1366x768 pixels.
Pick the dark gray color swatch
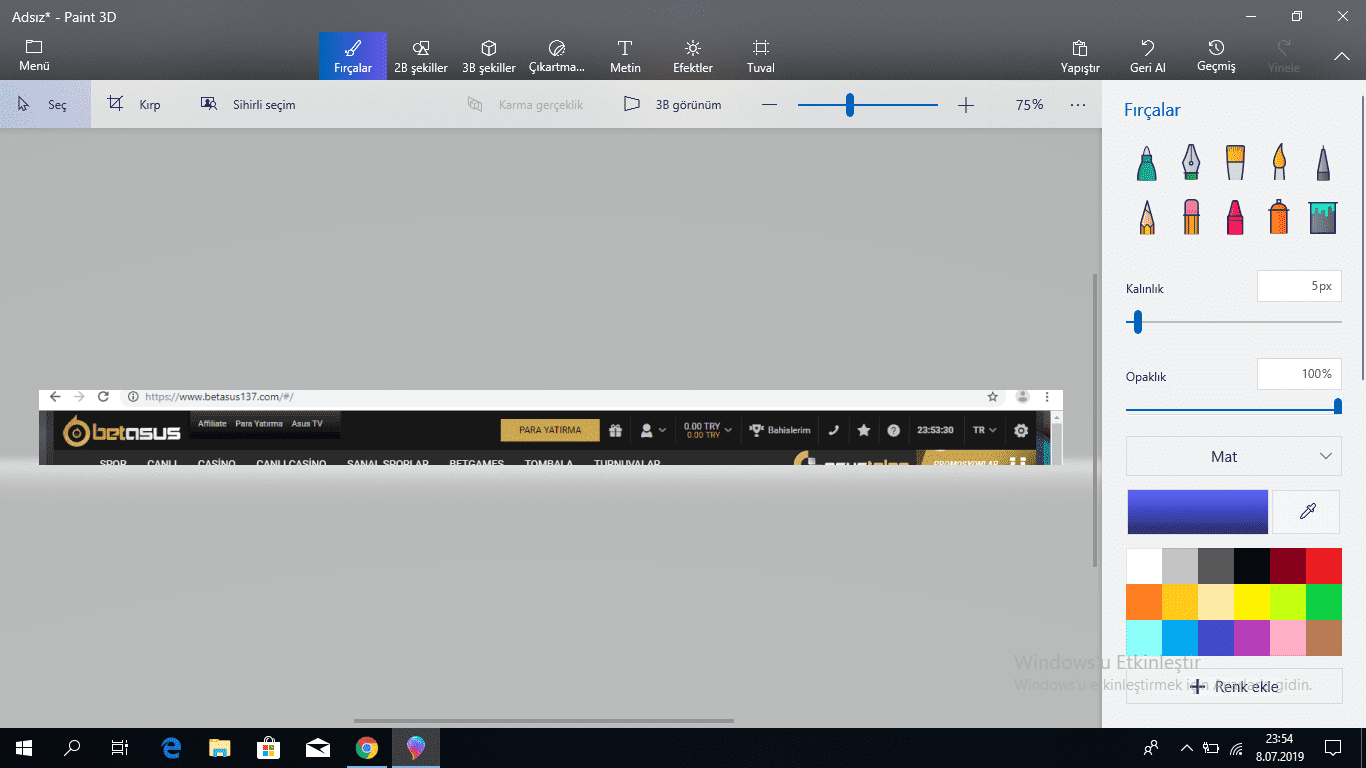[x=1216, y=566]
